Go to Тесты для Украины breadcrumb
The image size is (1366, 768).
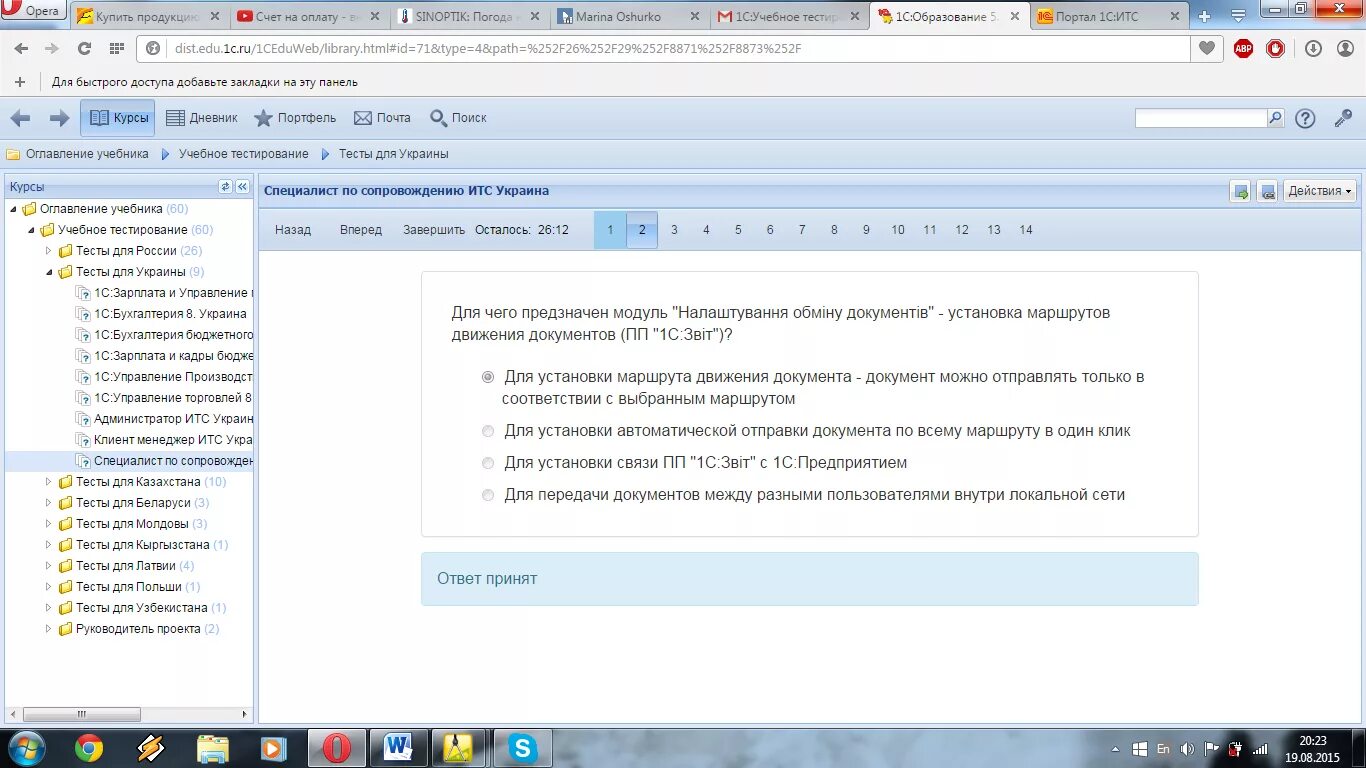click(393, 154)
